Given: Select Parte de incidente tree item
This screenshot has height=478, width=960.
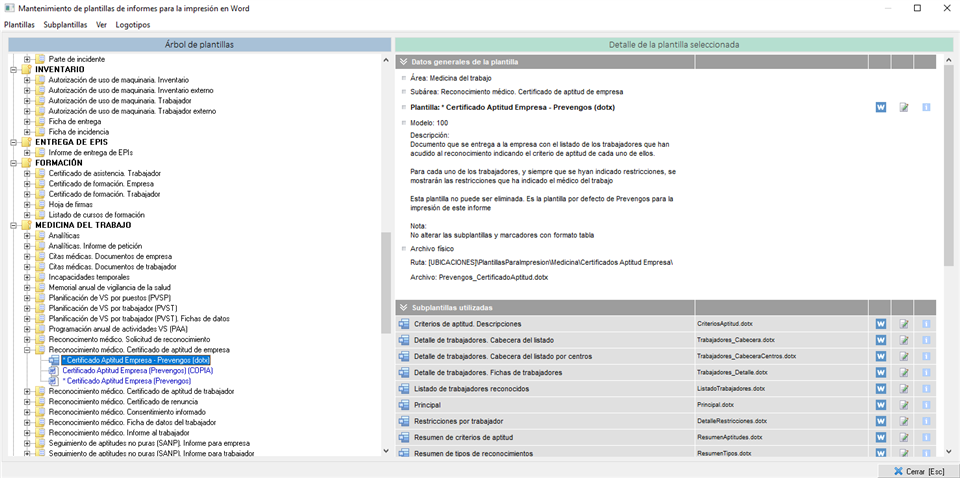Looking at the screenshot, I should pyautogui.click(x=77, y=59).
